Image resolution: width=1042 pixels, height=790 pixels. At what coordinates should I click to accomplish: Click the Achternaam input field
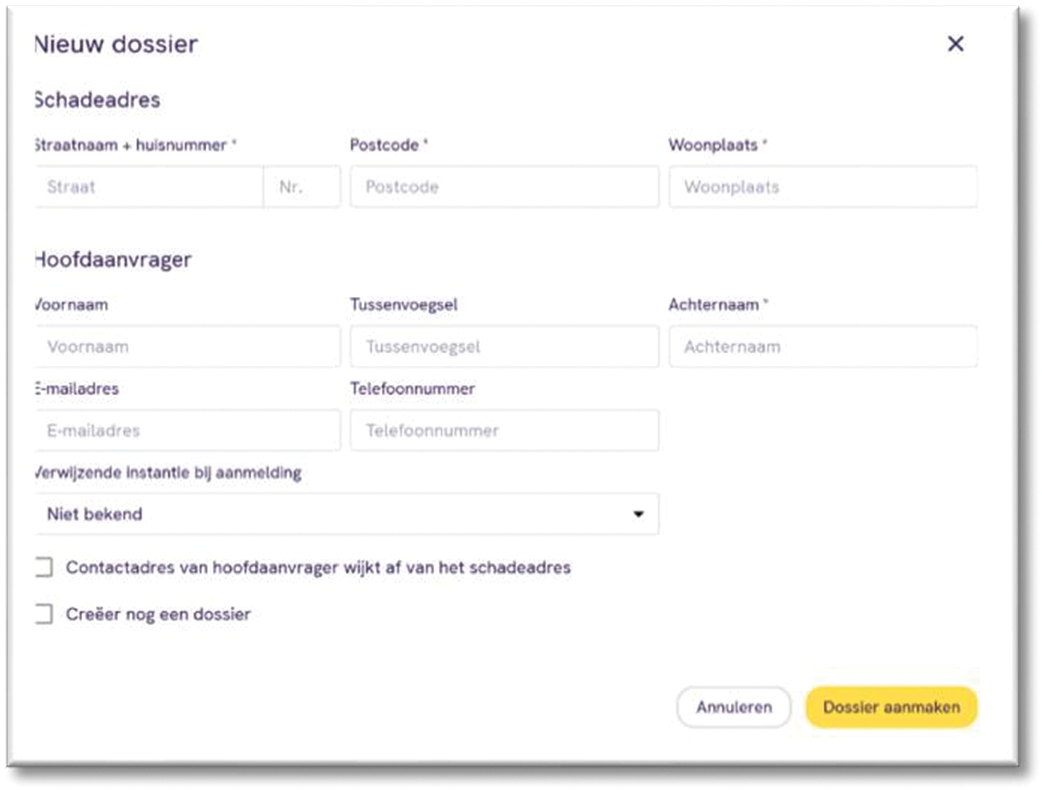click(x=823, y=346)
